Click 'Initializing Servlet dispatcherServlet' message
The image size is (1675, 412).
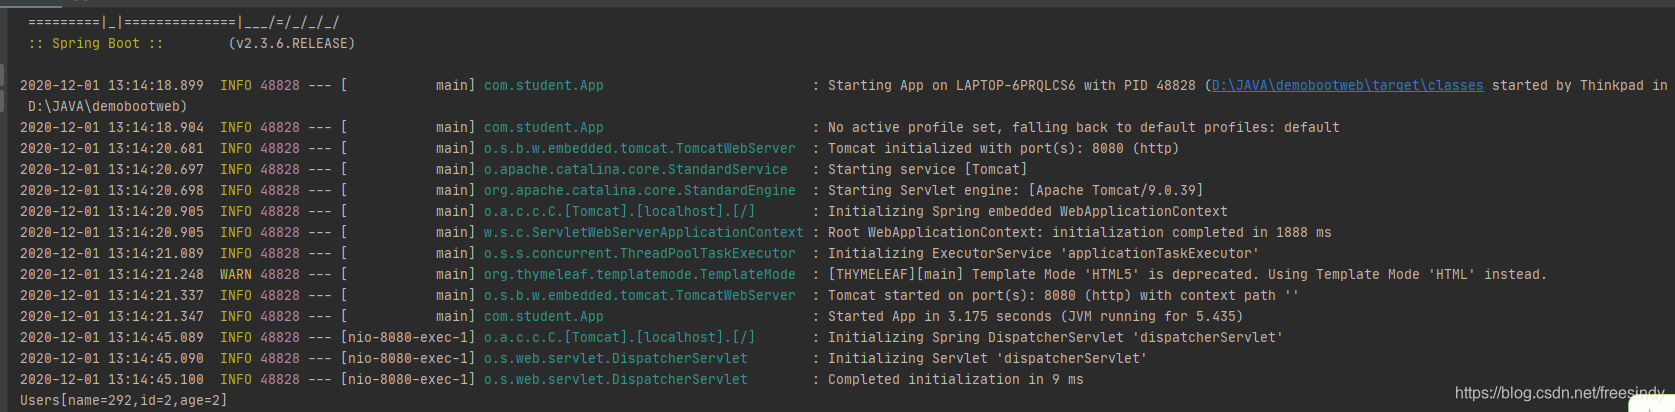click(987, 359)
